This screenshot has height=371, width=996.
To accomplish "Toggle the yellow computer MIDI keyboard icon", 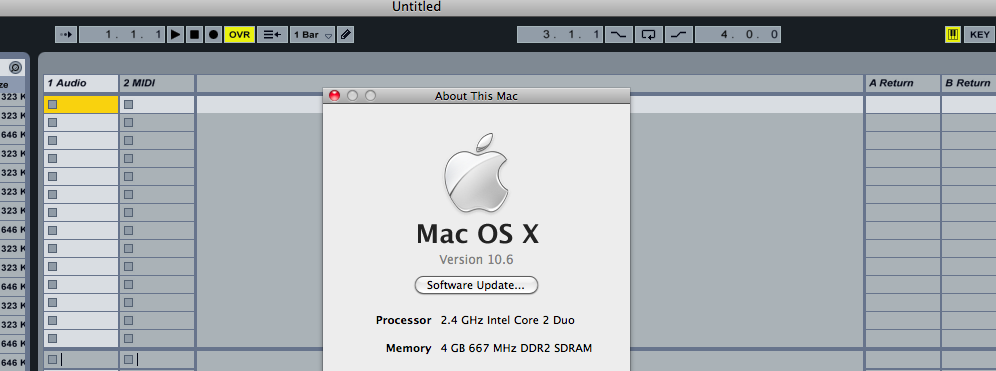I will [952, 34].
